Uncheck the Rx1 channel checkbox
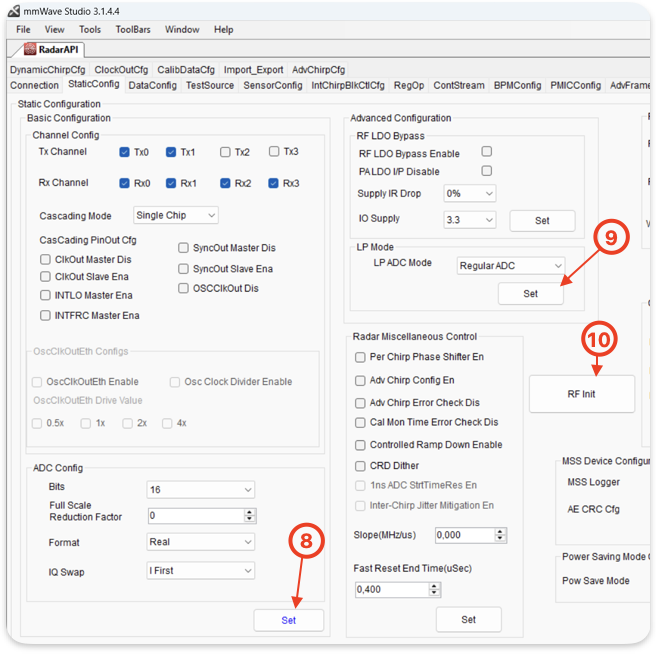The width and height of the screenshot is (656, 654). pos(171,183)
